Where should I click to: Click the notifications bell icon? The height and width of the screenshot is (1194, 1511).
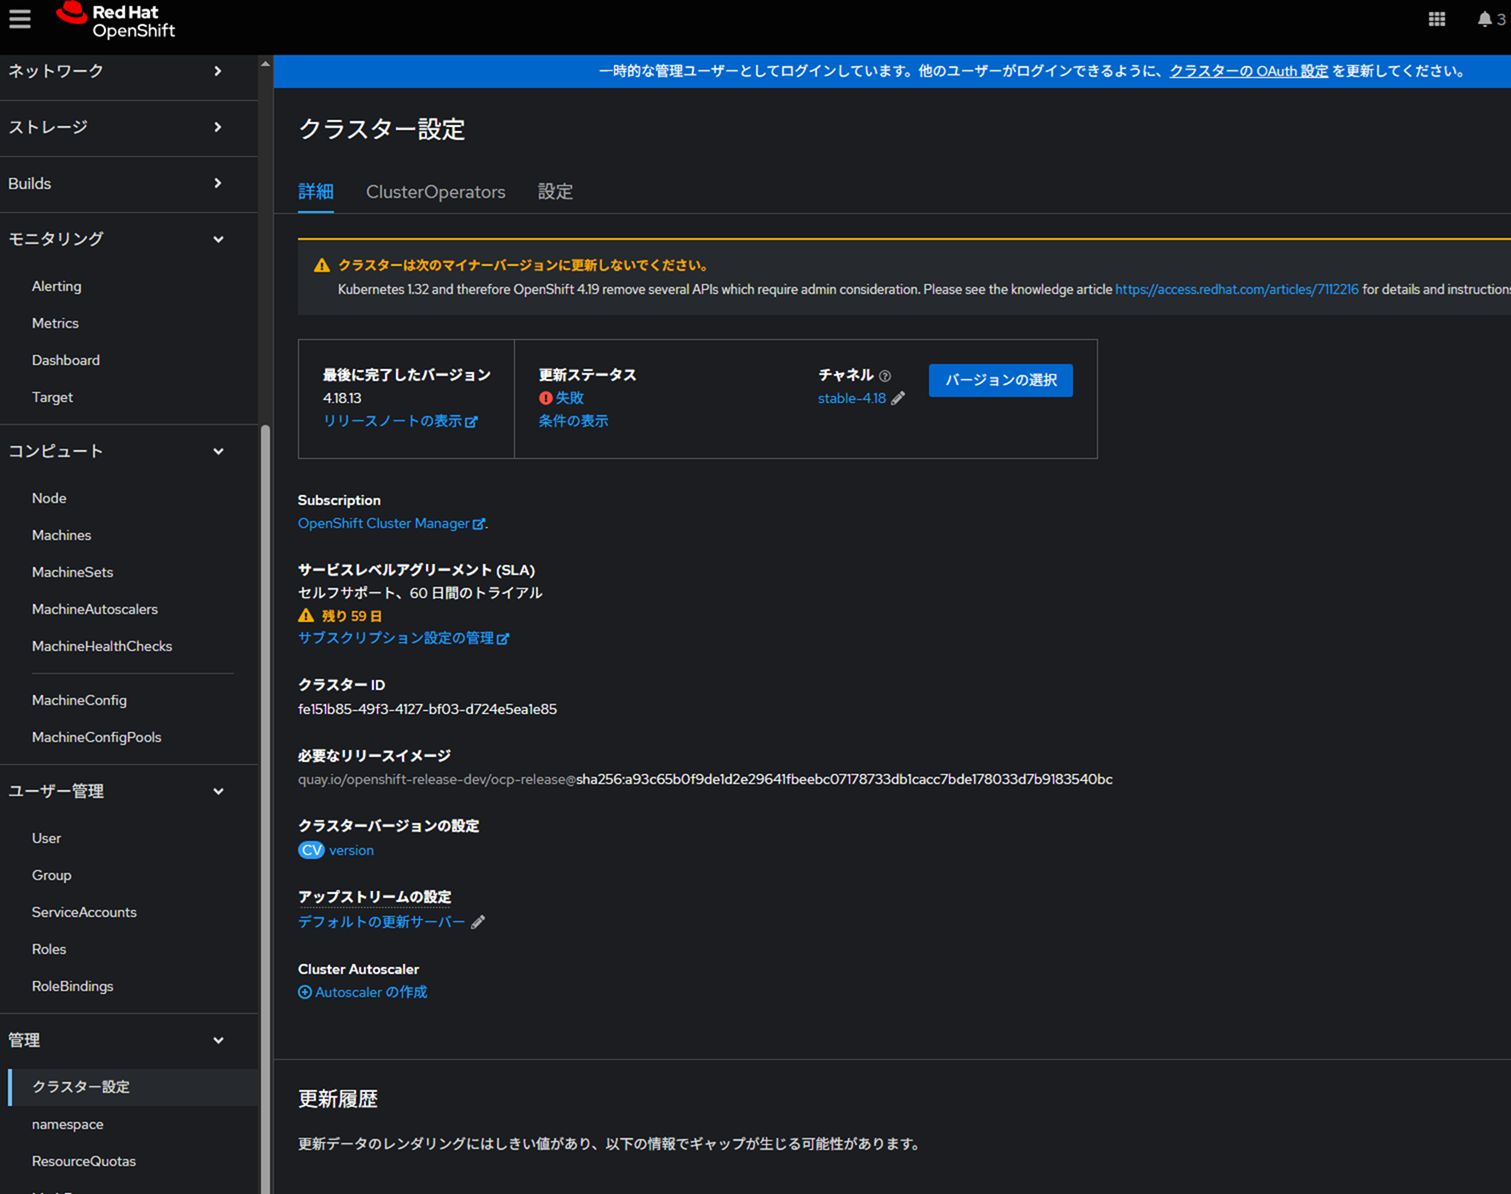tap(1484, 19)
